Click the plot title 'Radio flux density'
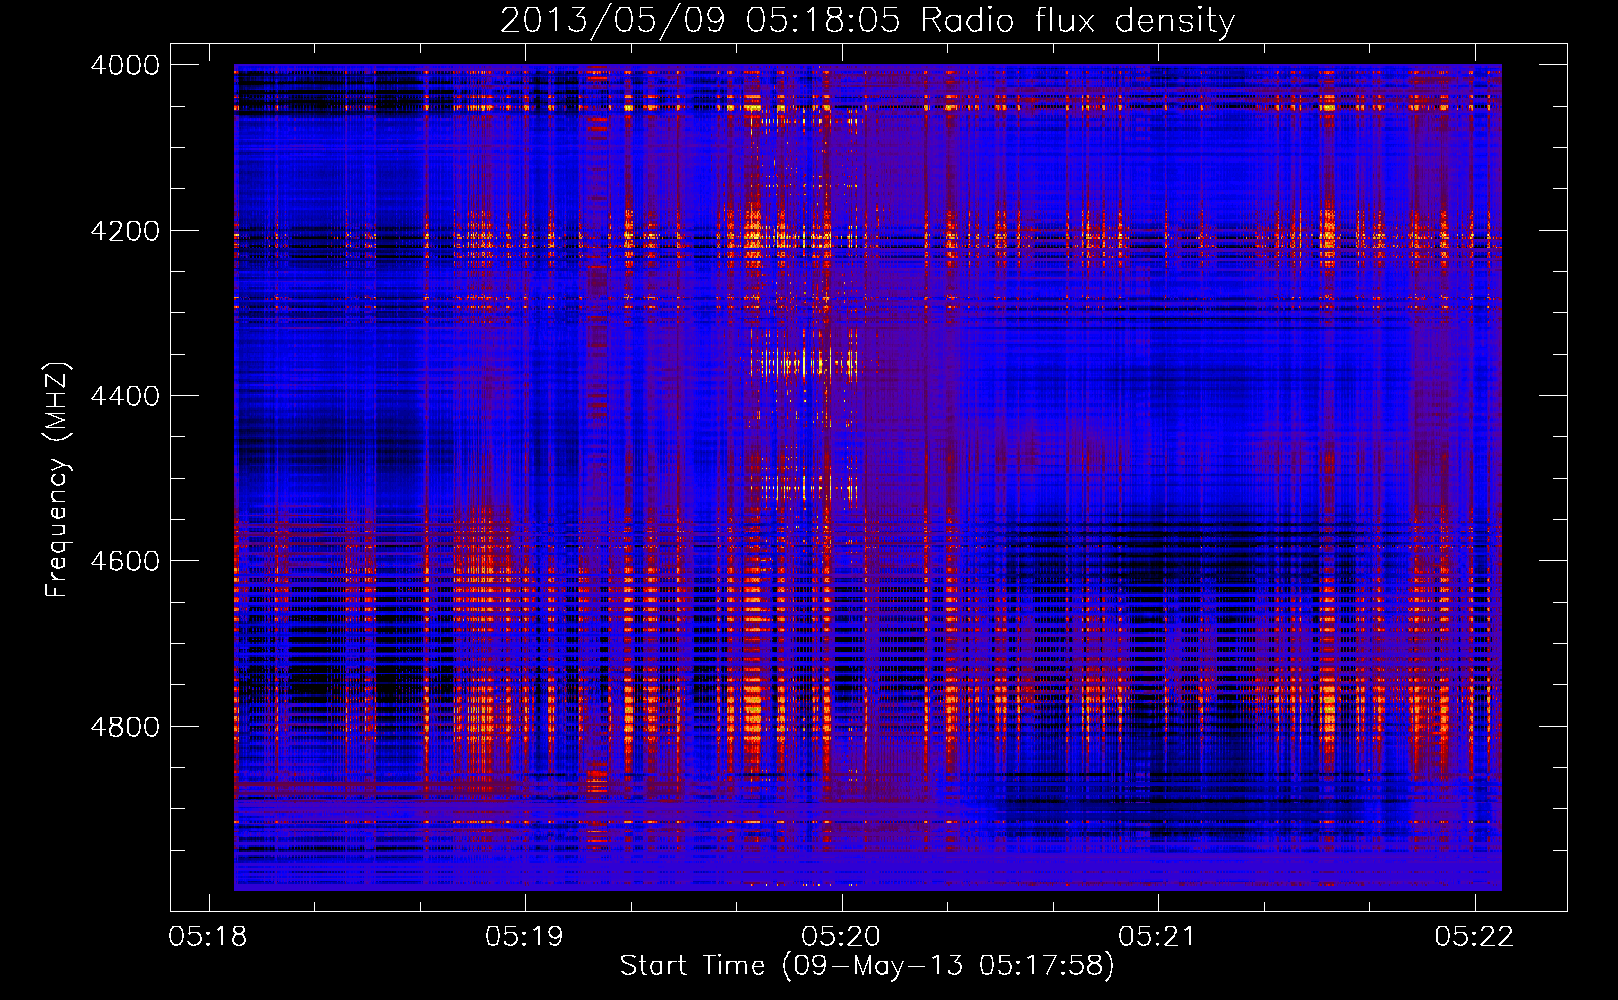The width and height of the screenshot is (1618, 1000). [x=1078, y=21]
